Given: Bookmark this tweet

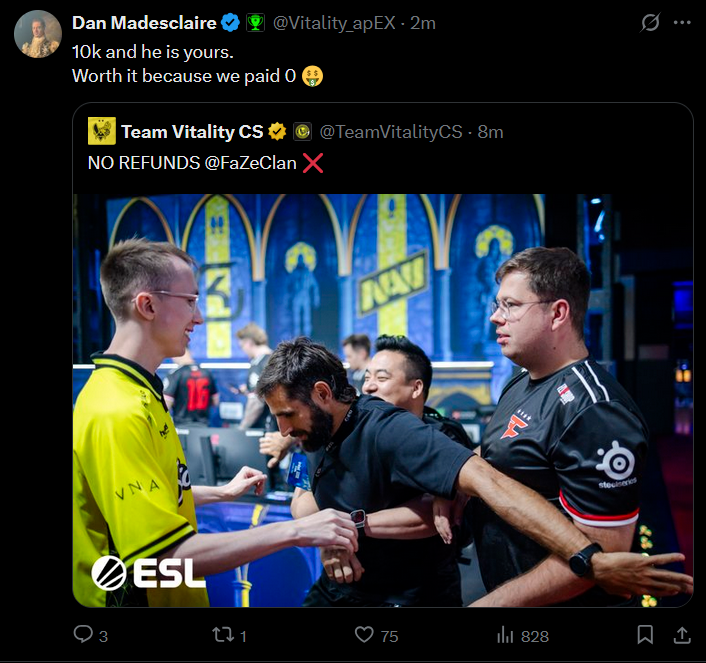Looking at the screenshot, I should (x=645, y=635).
